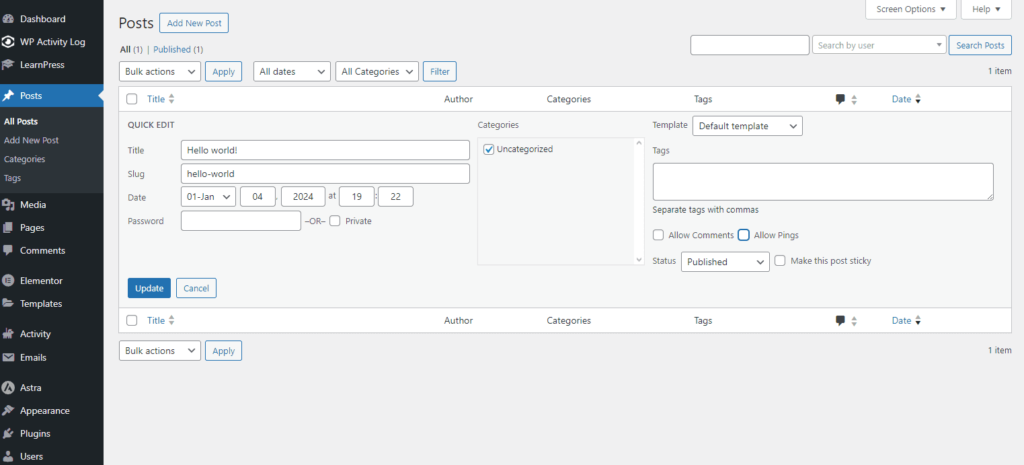The height and width of the screenshot is (465, 1024).
Task: Open LearnPress via its sidebar icon
Action: [9, 65]
